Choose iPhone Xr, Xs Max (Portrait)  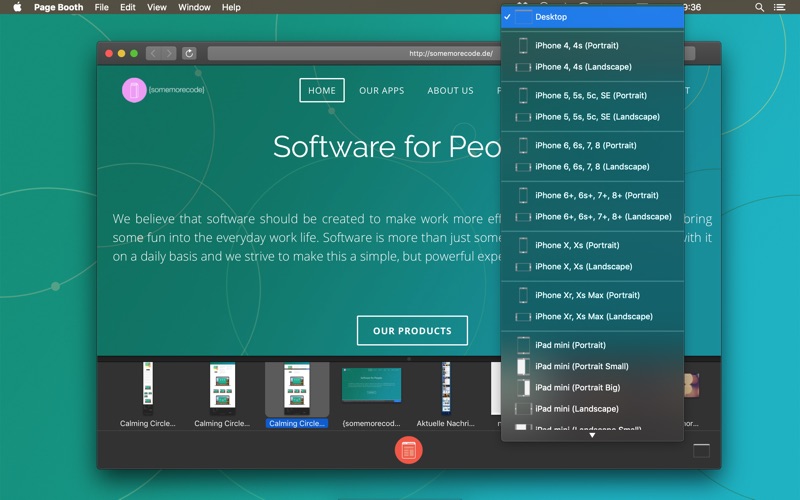[x=592, y=295]
